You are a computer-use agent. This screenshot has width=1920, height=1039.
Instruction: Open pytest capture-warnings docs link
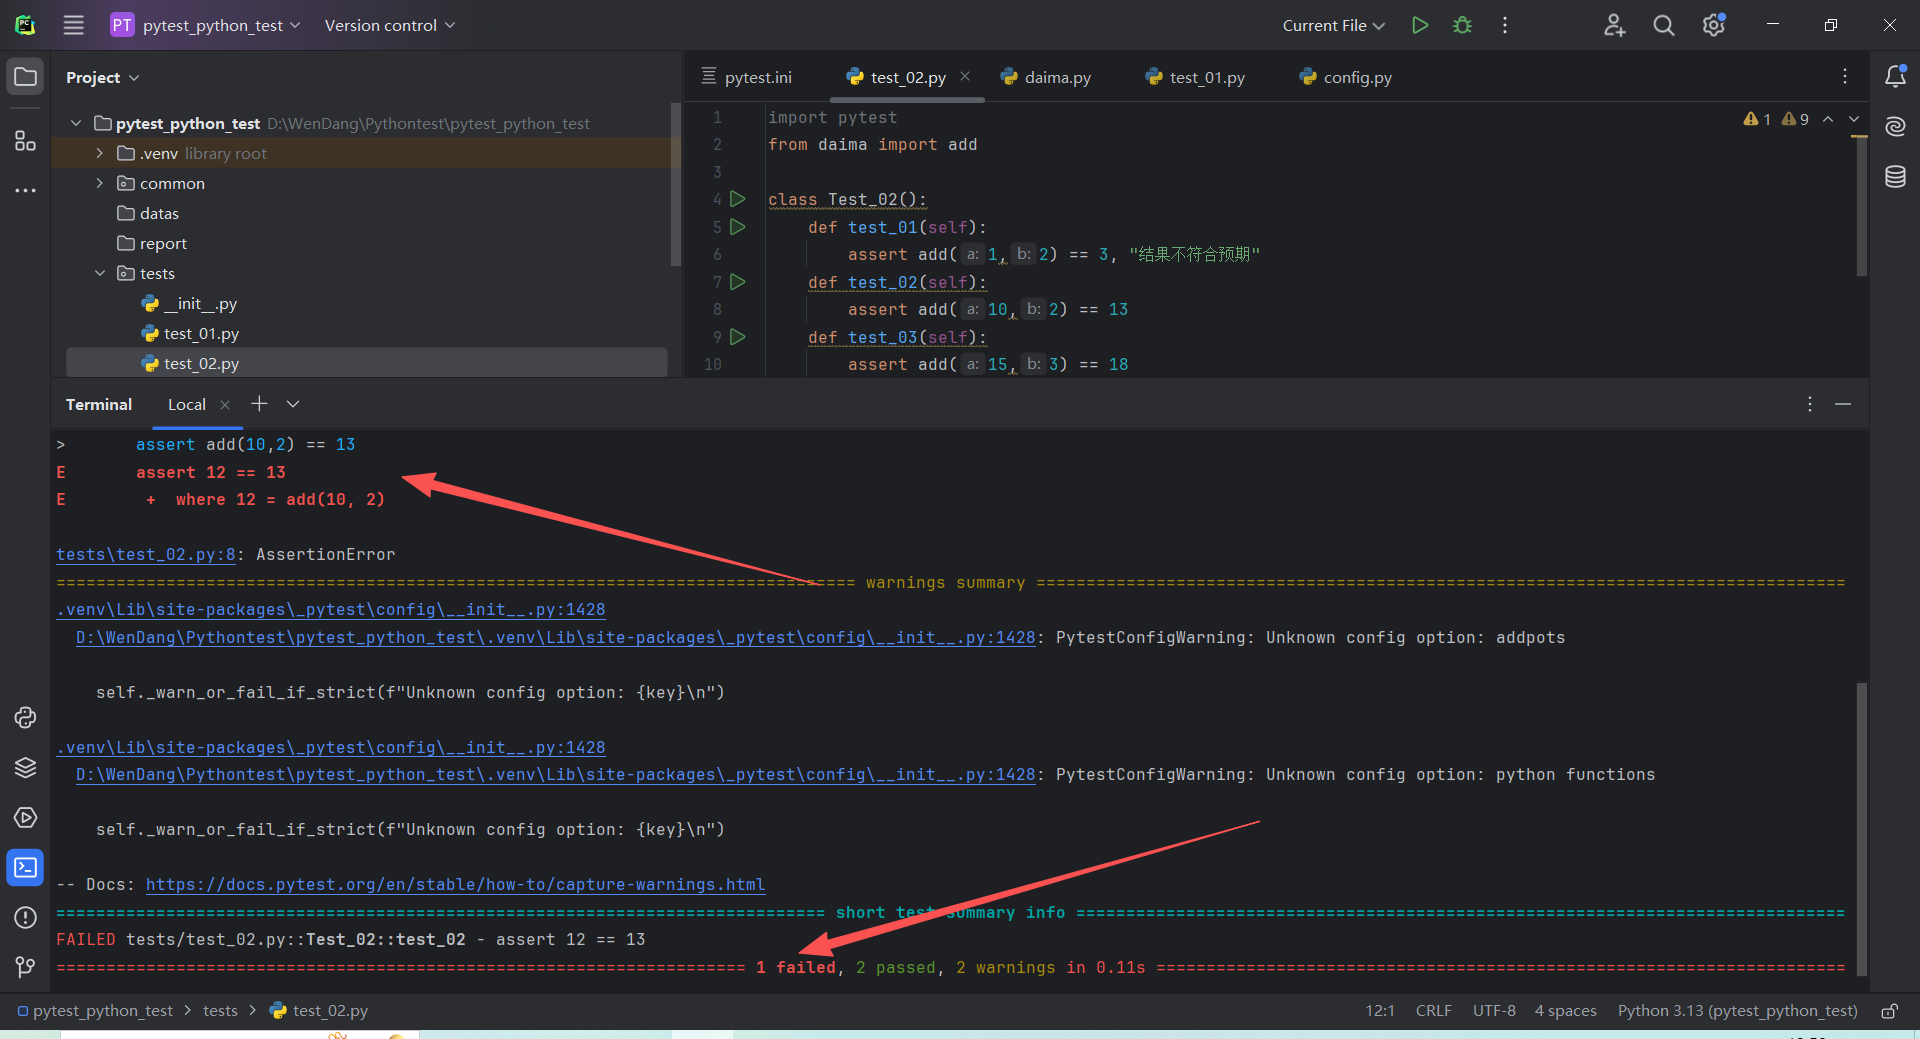(455, 884)
